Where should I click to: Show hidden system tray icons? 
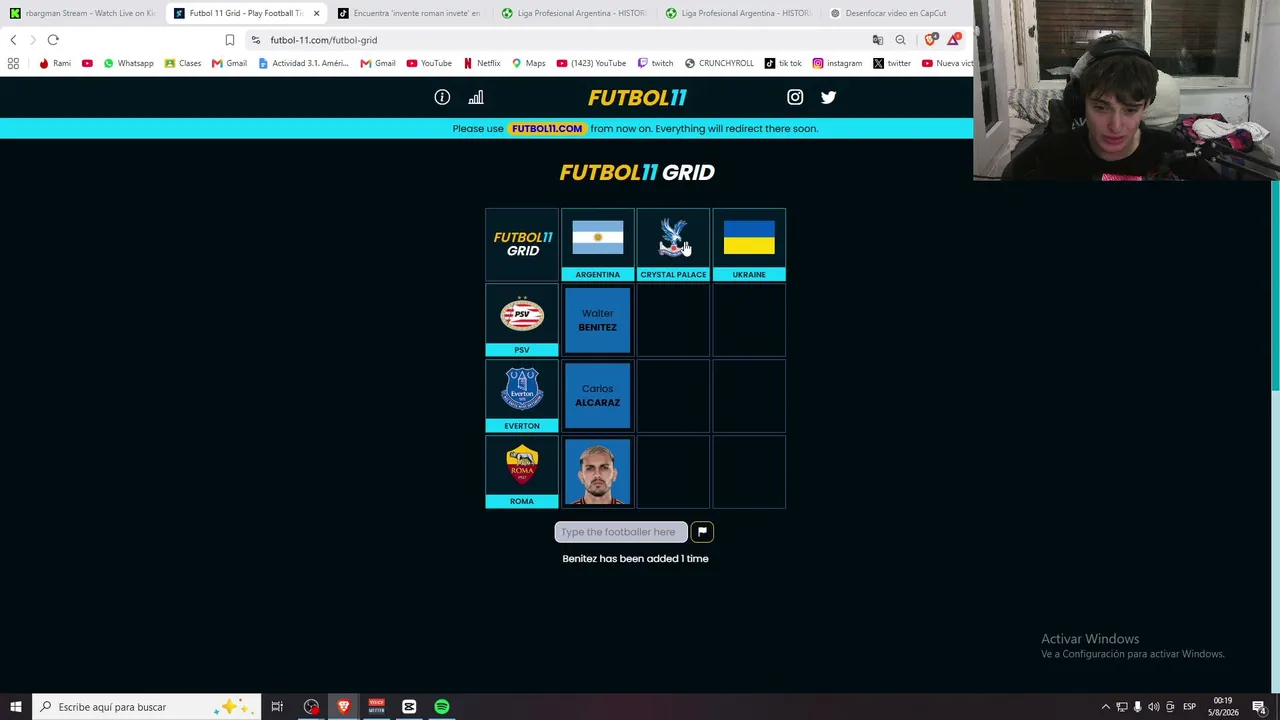click(1105, 707)
